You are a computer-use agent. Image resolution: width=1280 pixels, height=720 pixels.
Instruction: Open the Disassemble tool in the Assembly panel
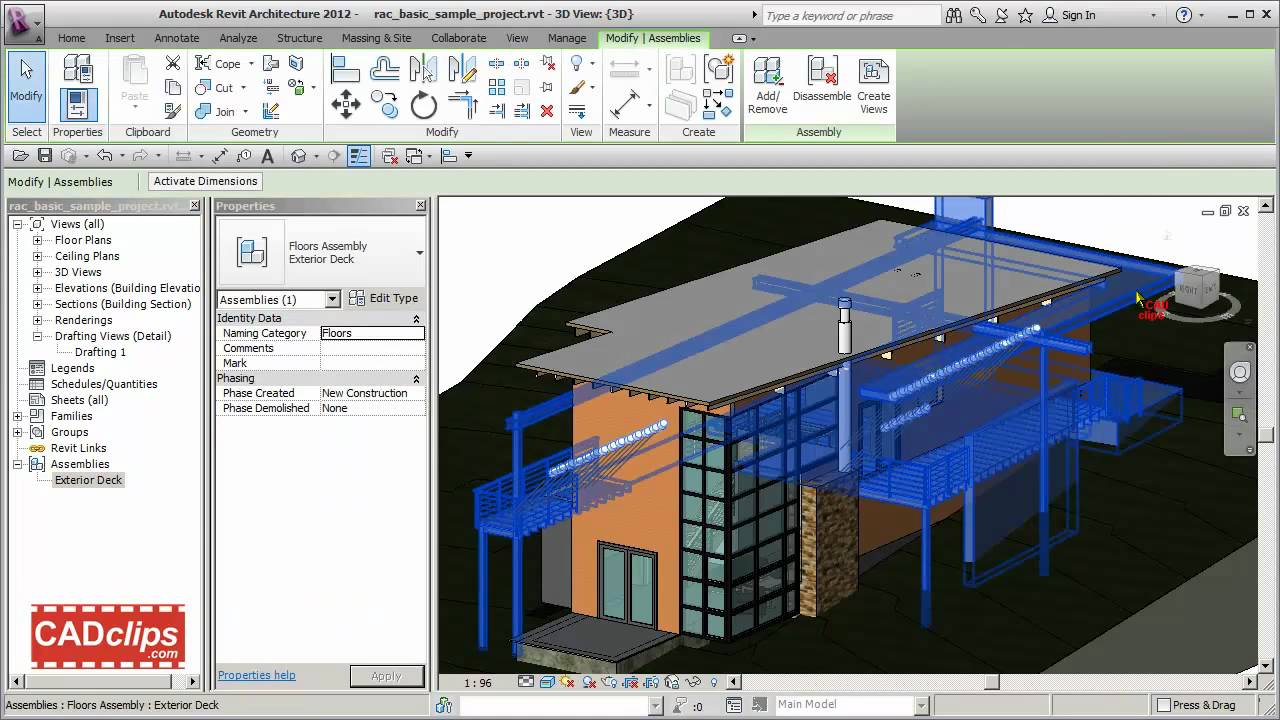pos(822,80)
